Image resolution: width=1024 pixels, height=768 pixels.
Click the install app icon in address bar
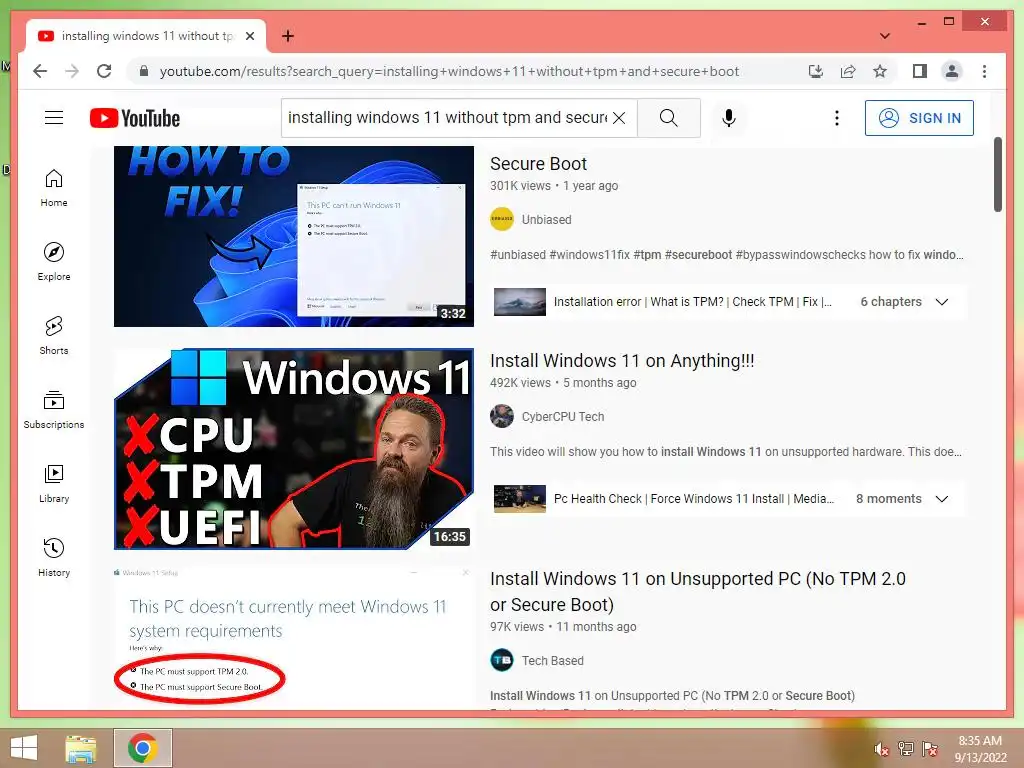tap(816, 71)
